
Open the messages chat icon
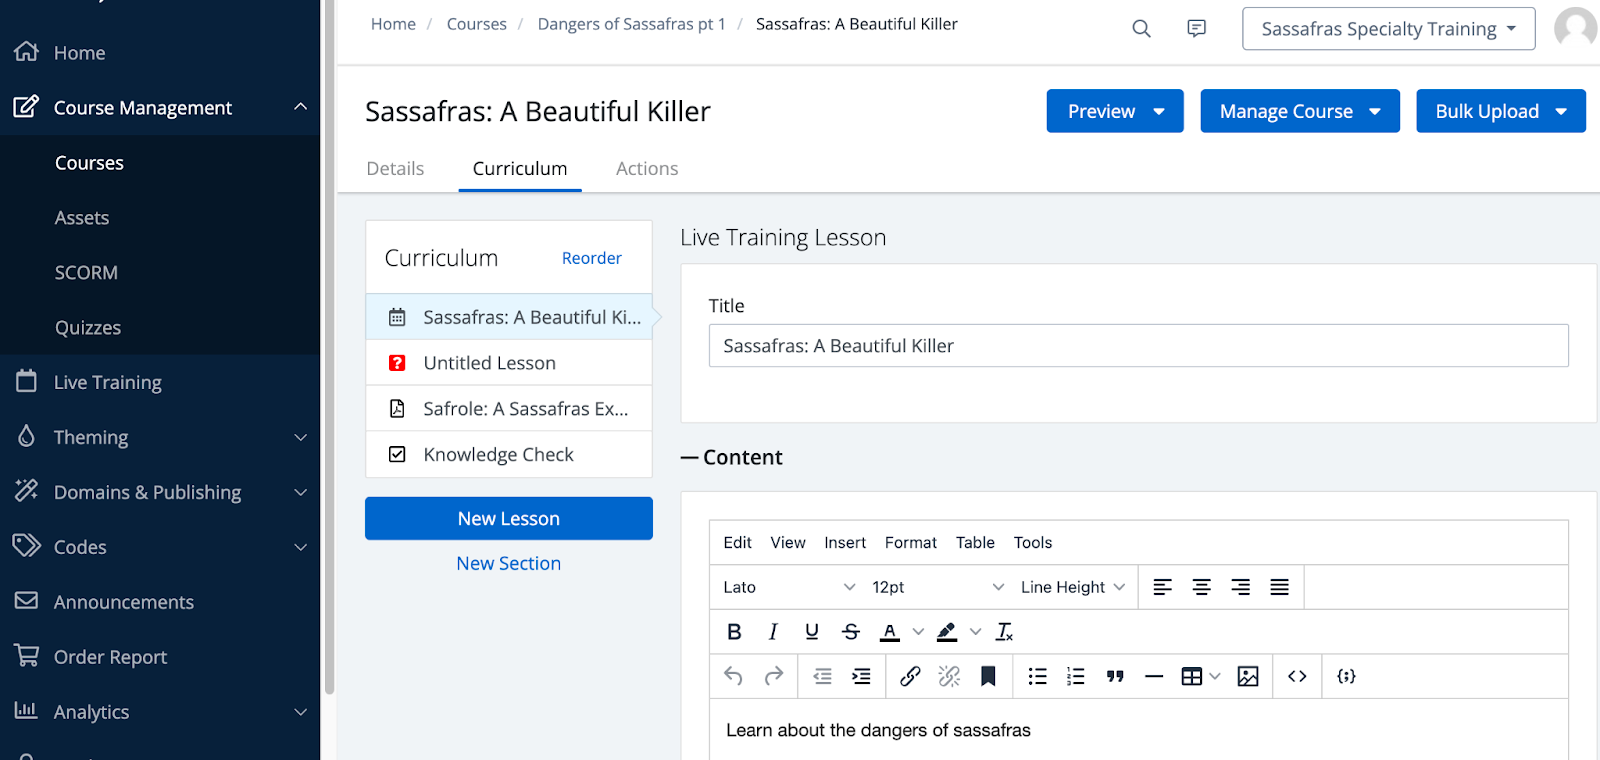(x=1196, y=29)
